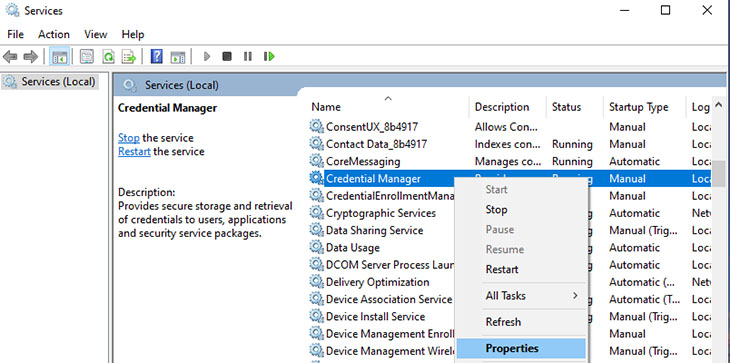Open the View menu

click(x=95, y=34)
